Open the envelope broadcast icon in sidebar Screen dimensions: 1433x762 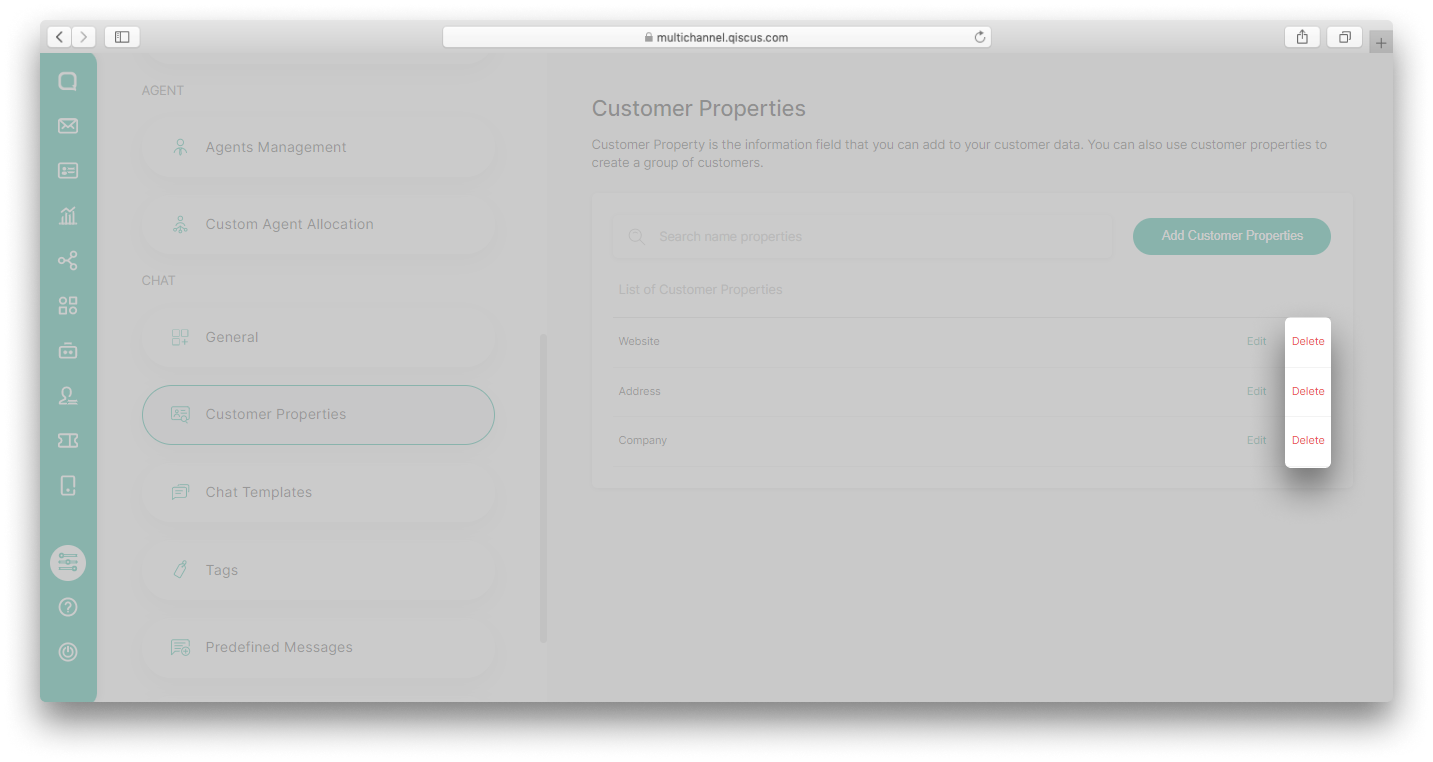point(68,126)
